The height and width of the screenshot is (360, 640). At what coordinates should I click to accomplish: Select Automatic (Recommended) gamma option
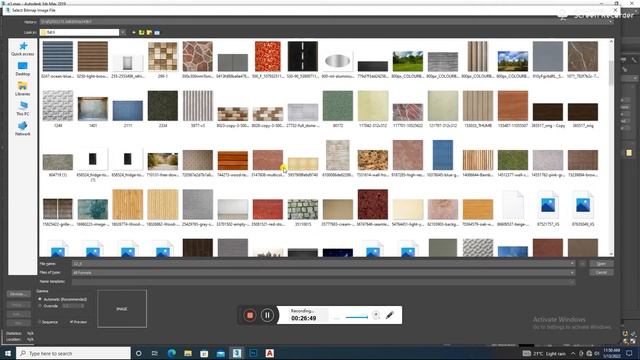point(62,299)
